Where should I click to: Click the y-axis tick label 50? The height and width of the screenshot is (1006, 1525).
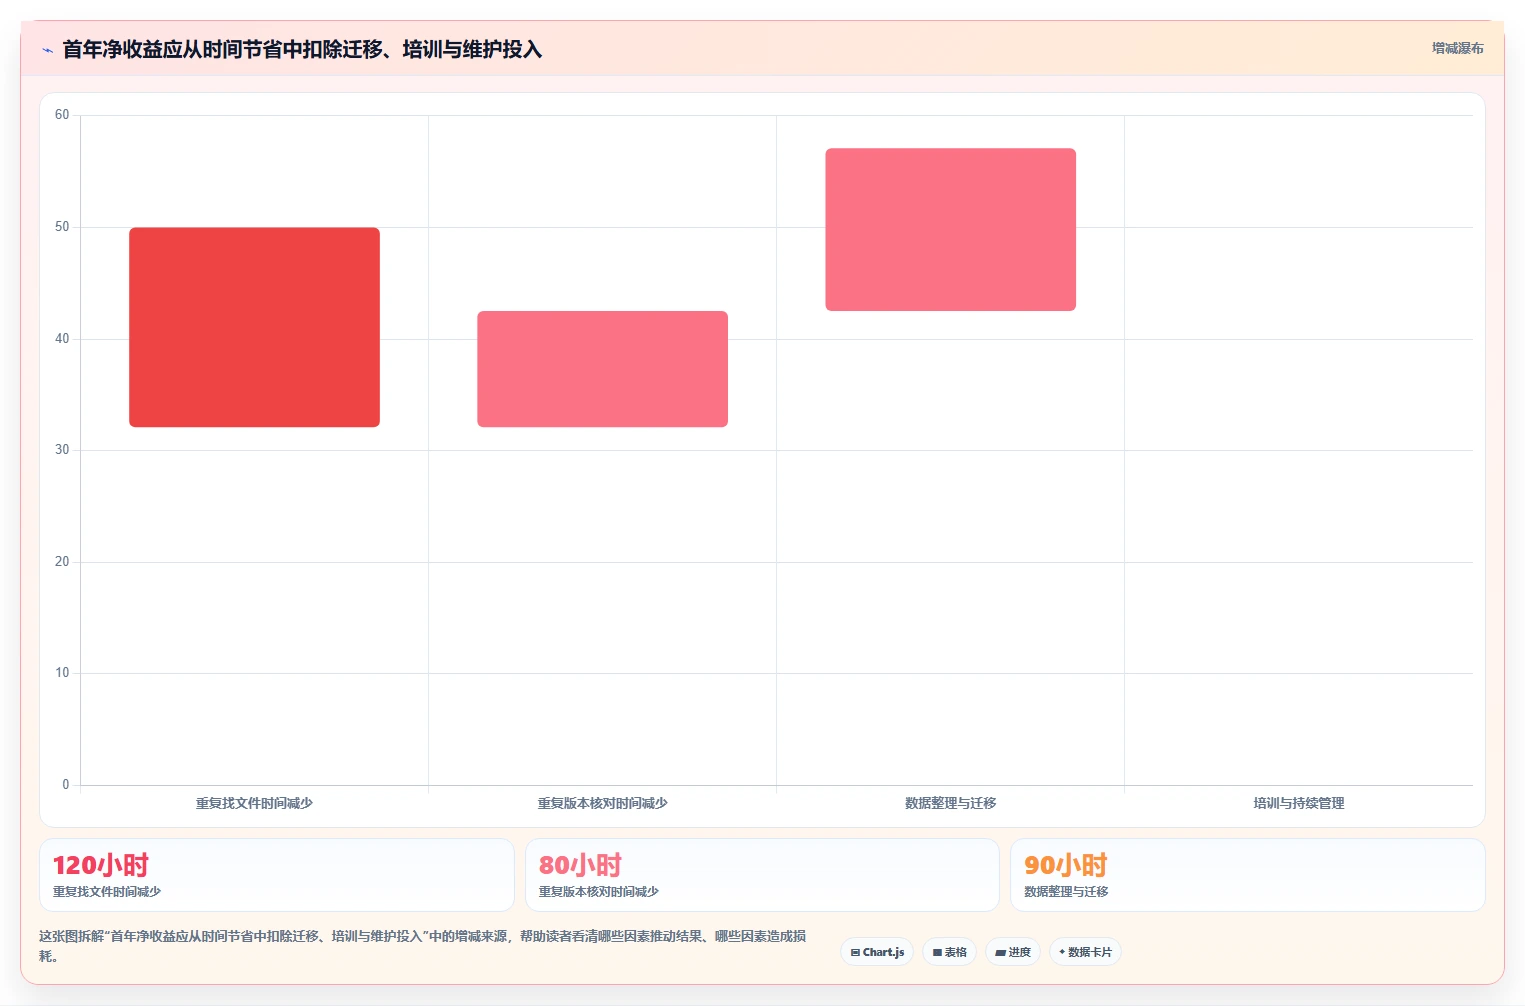pos(62,227)
